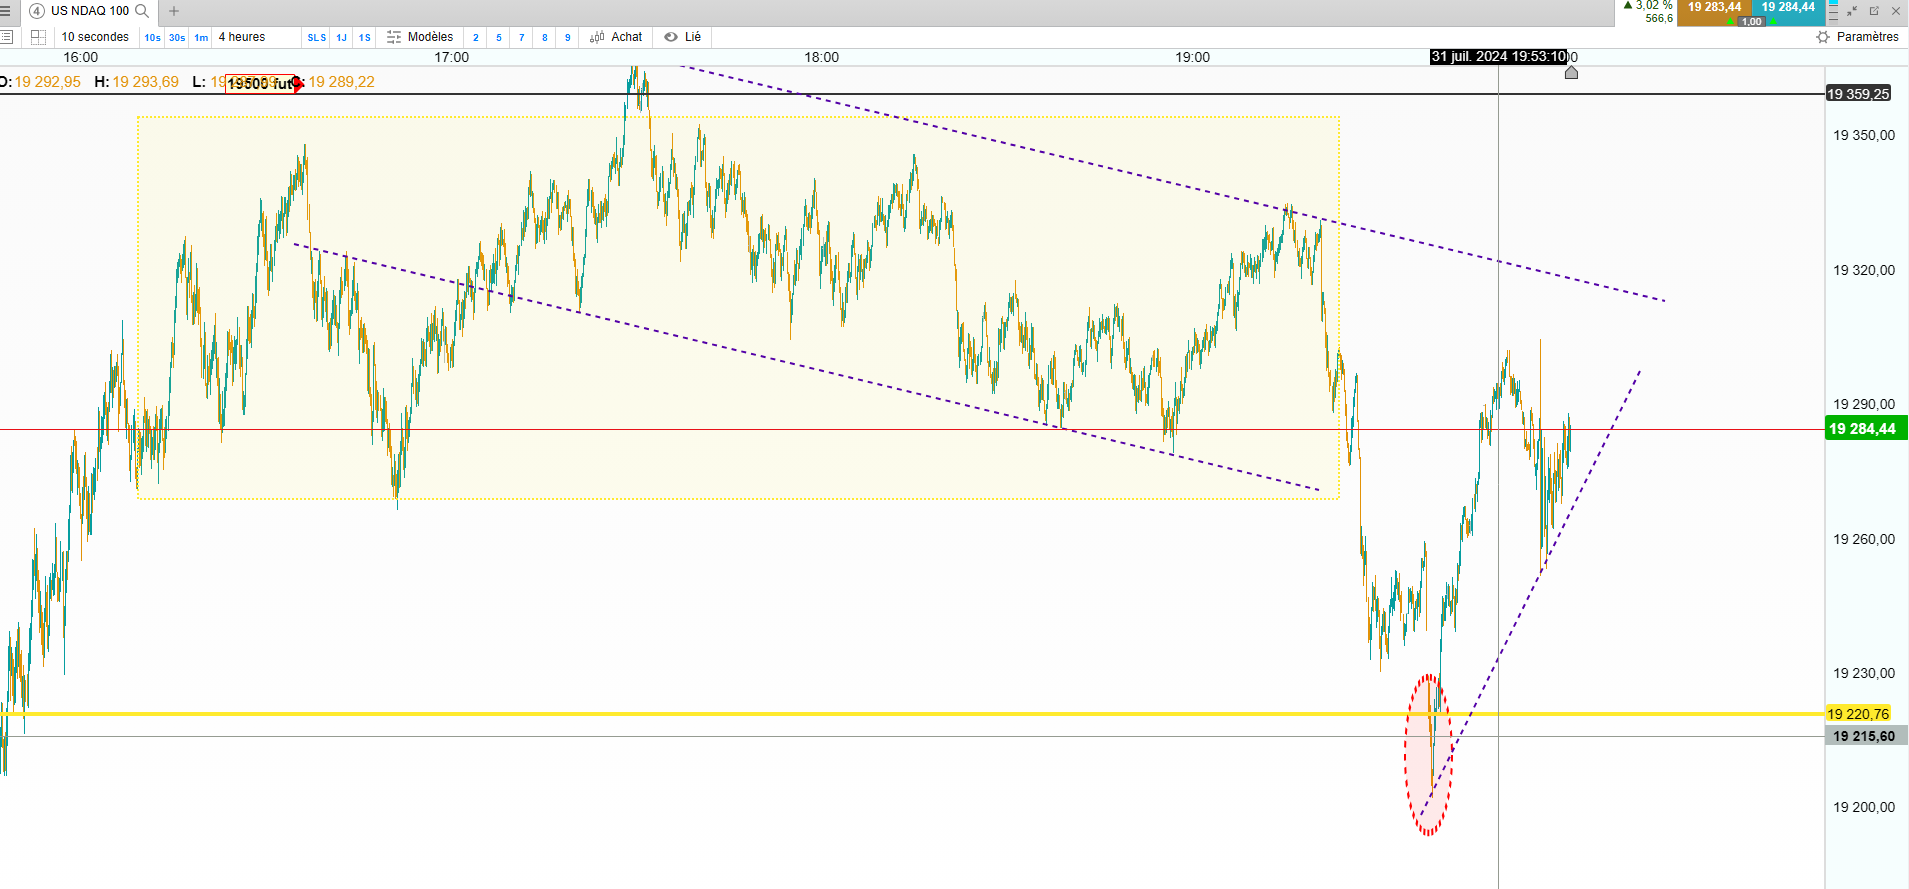Screen dimensions: 1909x889
Task: Click the orange bid price 19 283,44
Action: 1714,7
